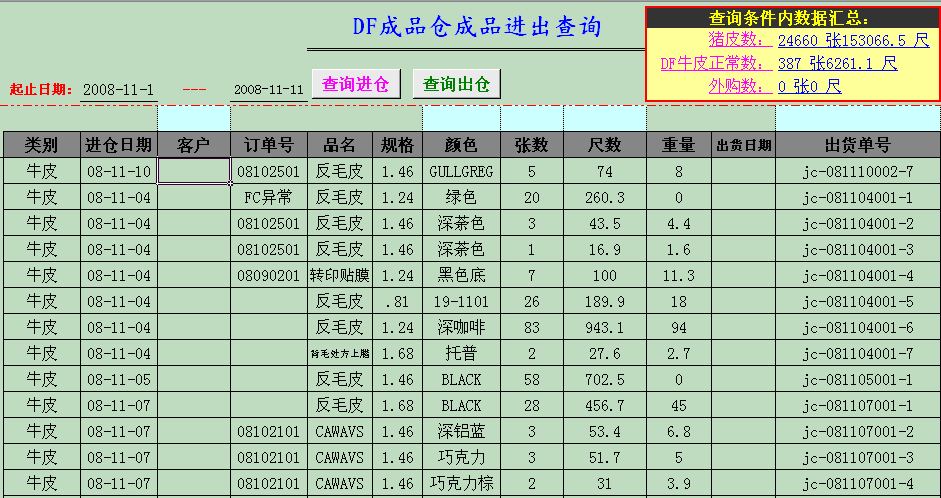This screenshot has height=498, width=941.
Task: Select the start date field 2008-11-1
Action: (x=118, y=90)
